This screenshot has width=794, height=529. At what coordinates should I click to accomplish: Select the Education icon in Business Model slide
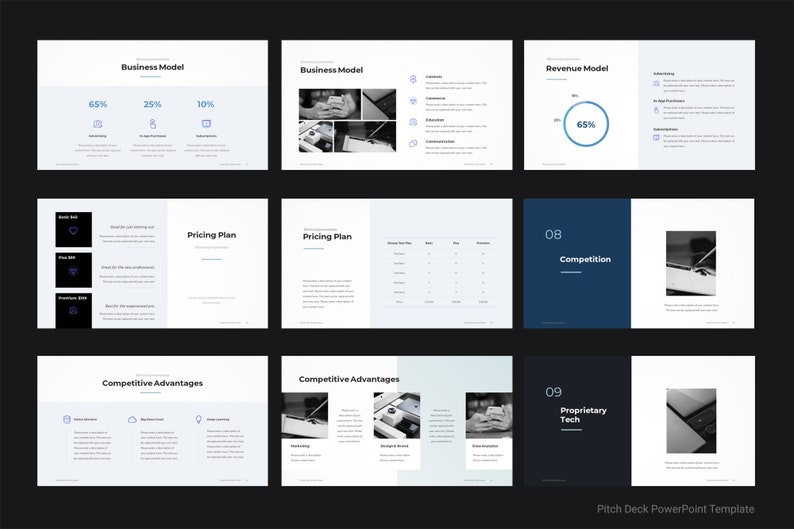[413, 122]
